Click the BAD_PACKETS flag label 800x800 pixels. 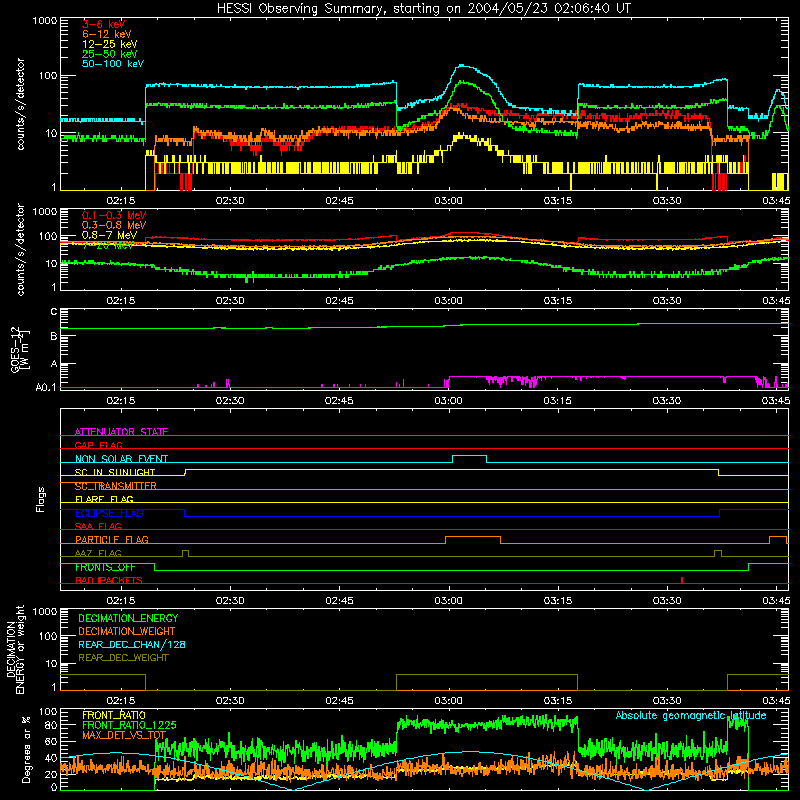coord(109,580)
